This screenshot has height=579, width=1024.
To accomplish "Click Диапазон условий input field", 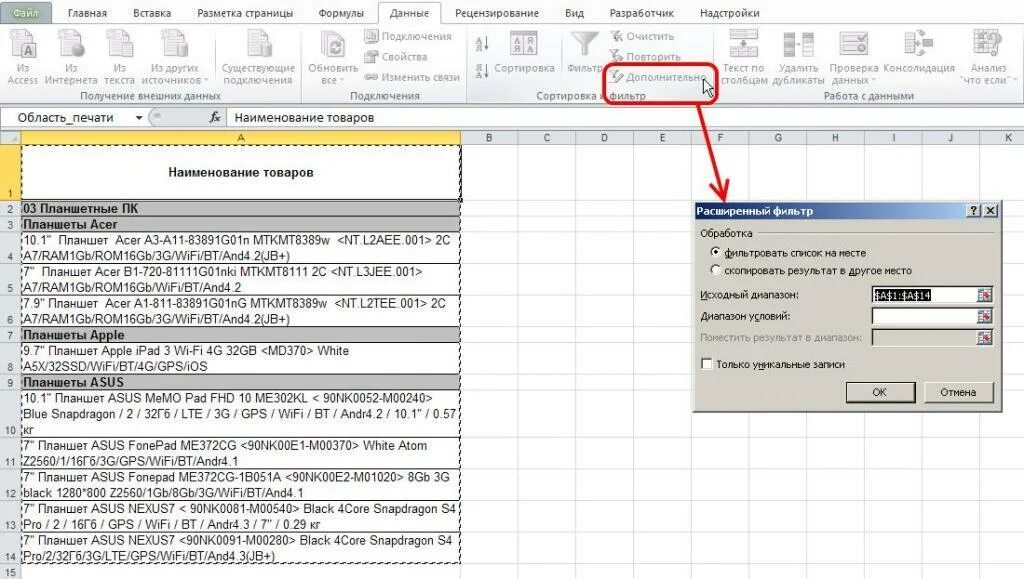I will click(x=923, y=317).
